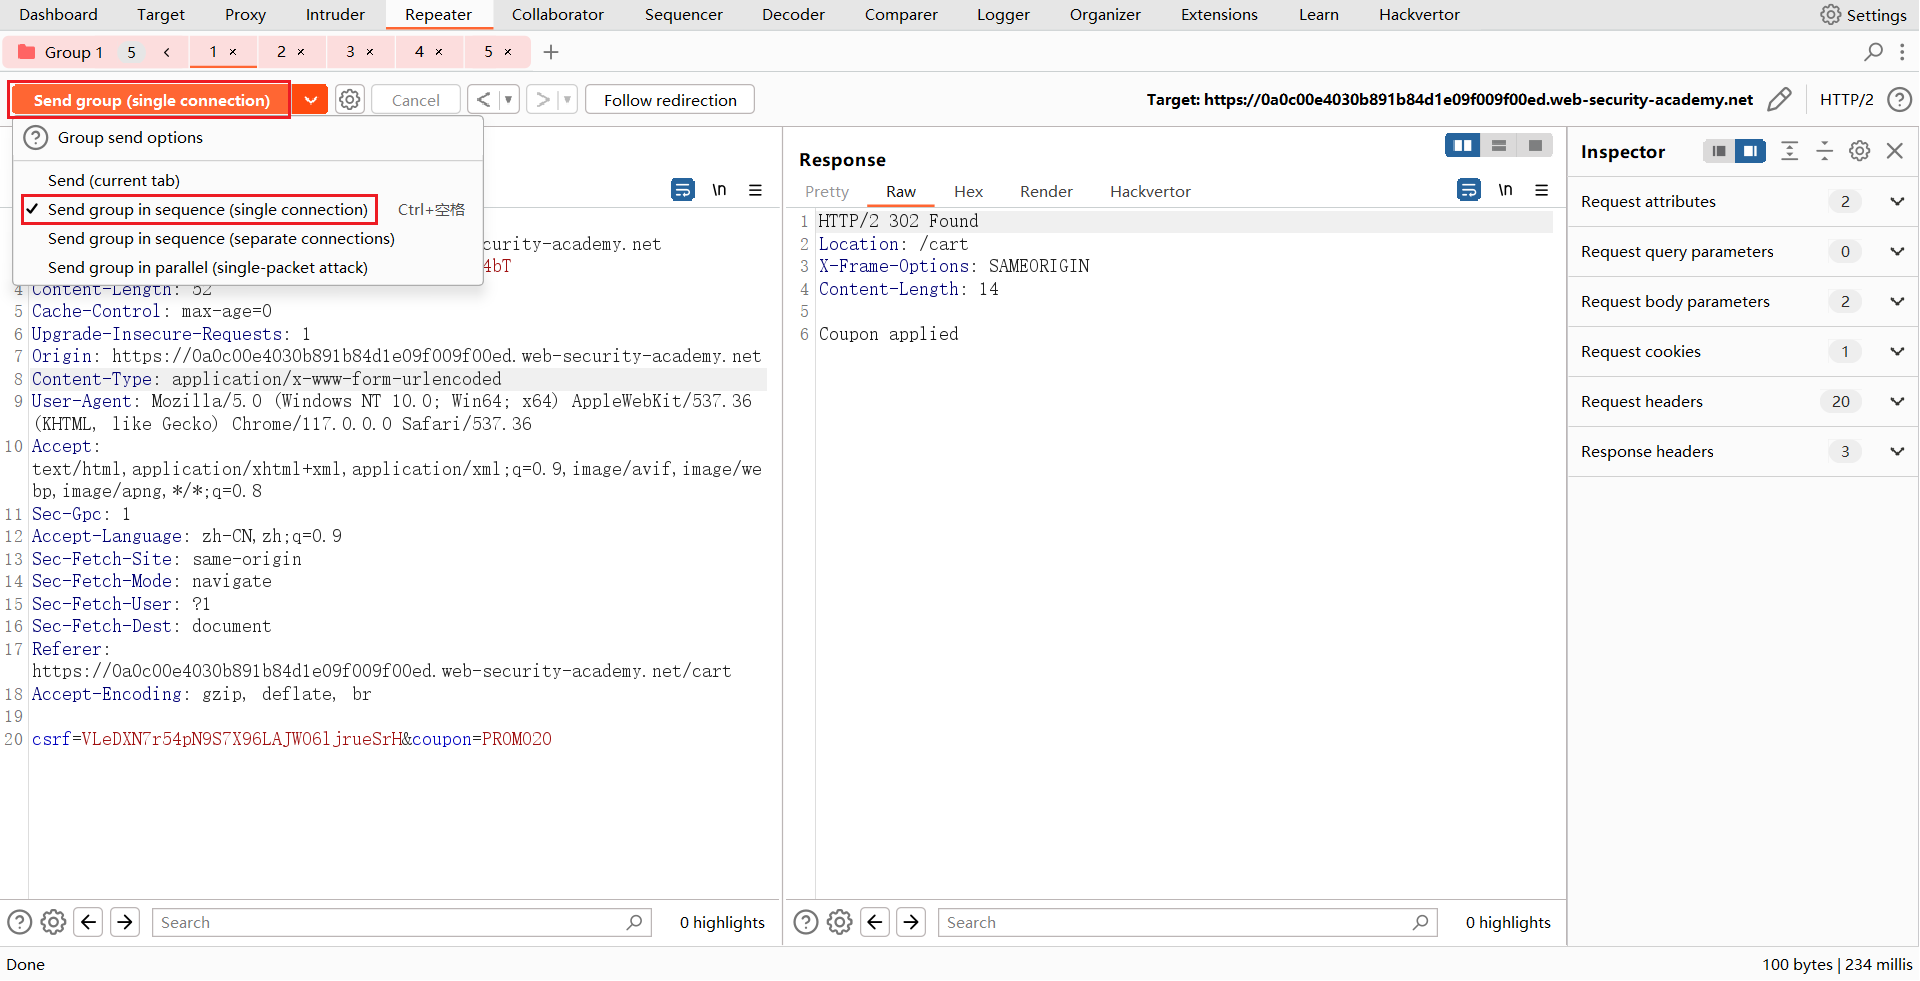Viewport: 1920px width, 981px height.
Task: Open history forward dropdown arrow
Action: coord(567,100)
